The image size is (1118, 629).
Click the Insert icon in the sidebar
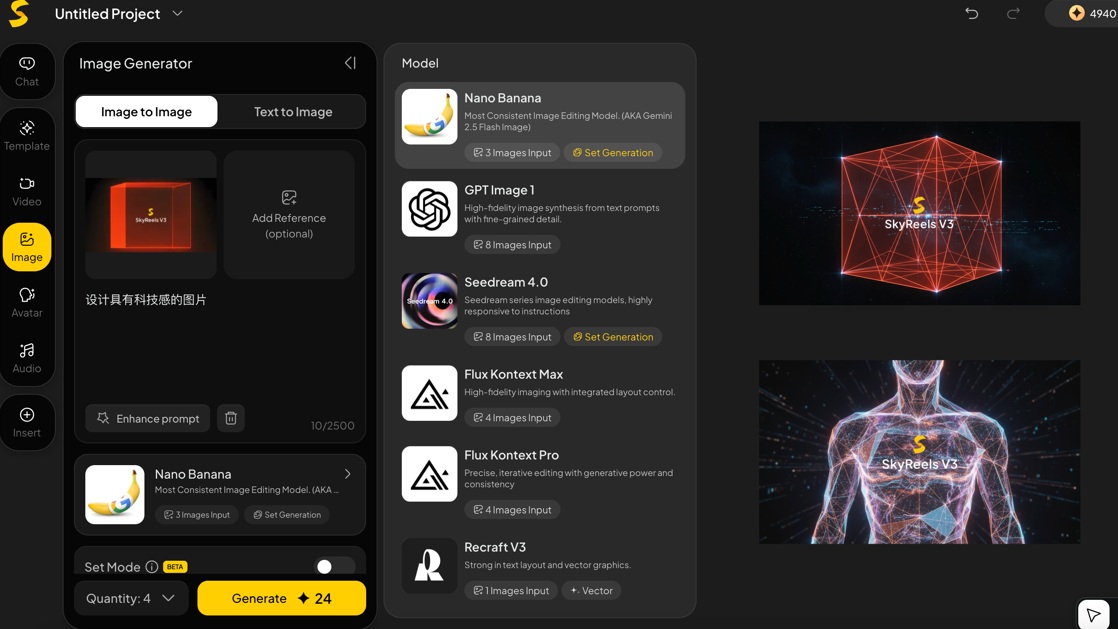27,421
